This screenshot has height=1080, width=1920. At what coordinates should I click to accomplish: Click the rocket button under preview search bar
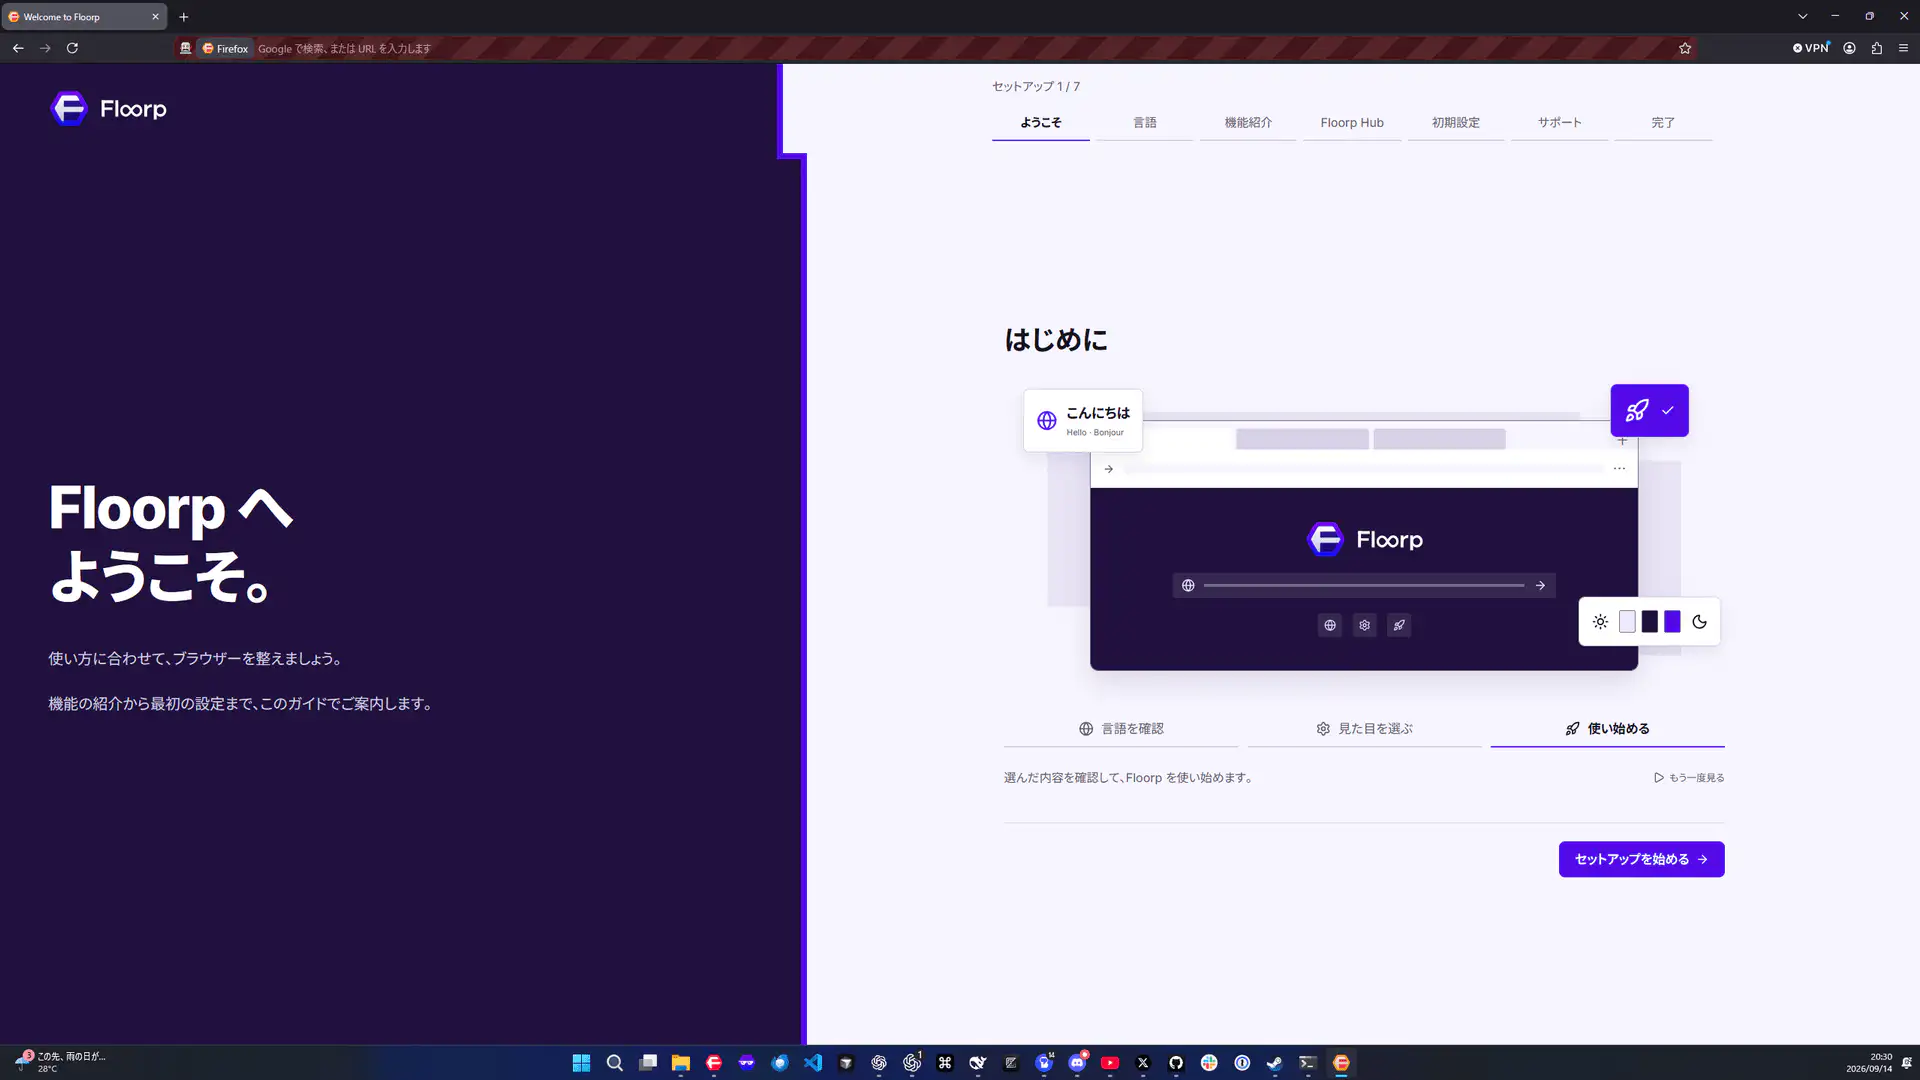[x=1399, y=625]
